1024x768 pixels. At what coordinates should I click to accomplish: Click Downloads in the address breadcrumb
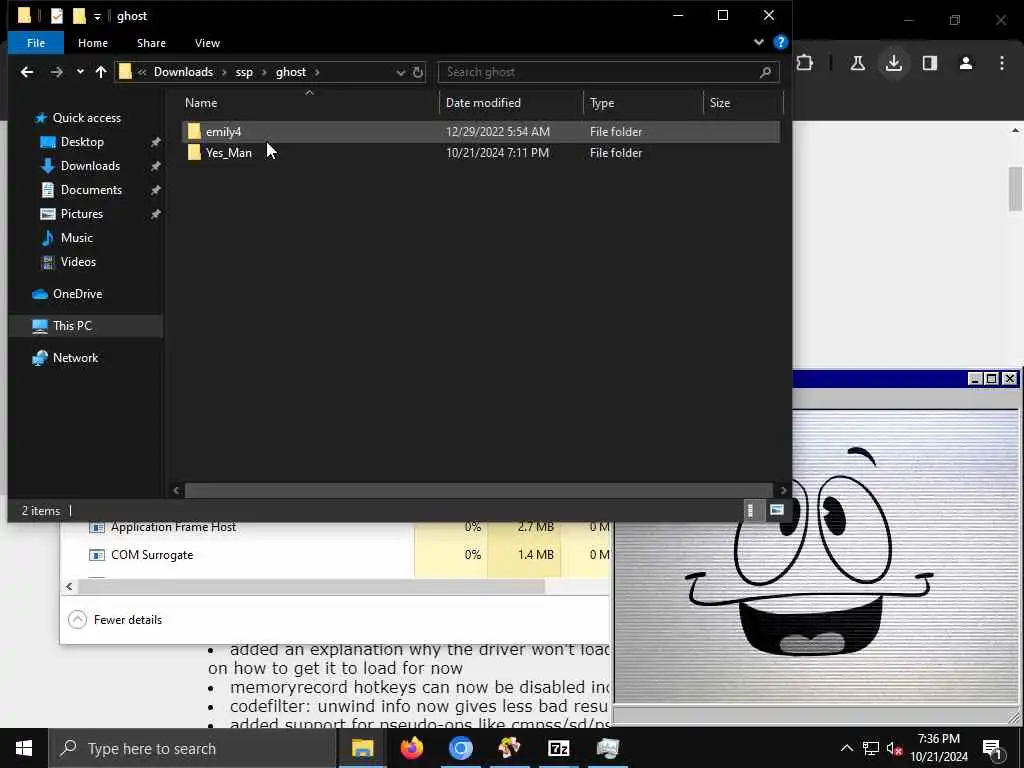click(x=183, y=72)
